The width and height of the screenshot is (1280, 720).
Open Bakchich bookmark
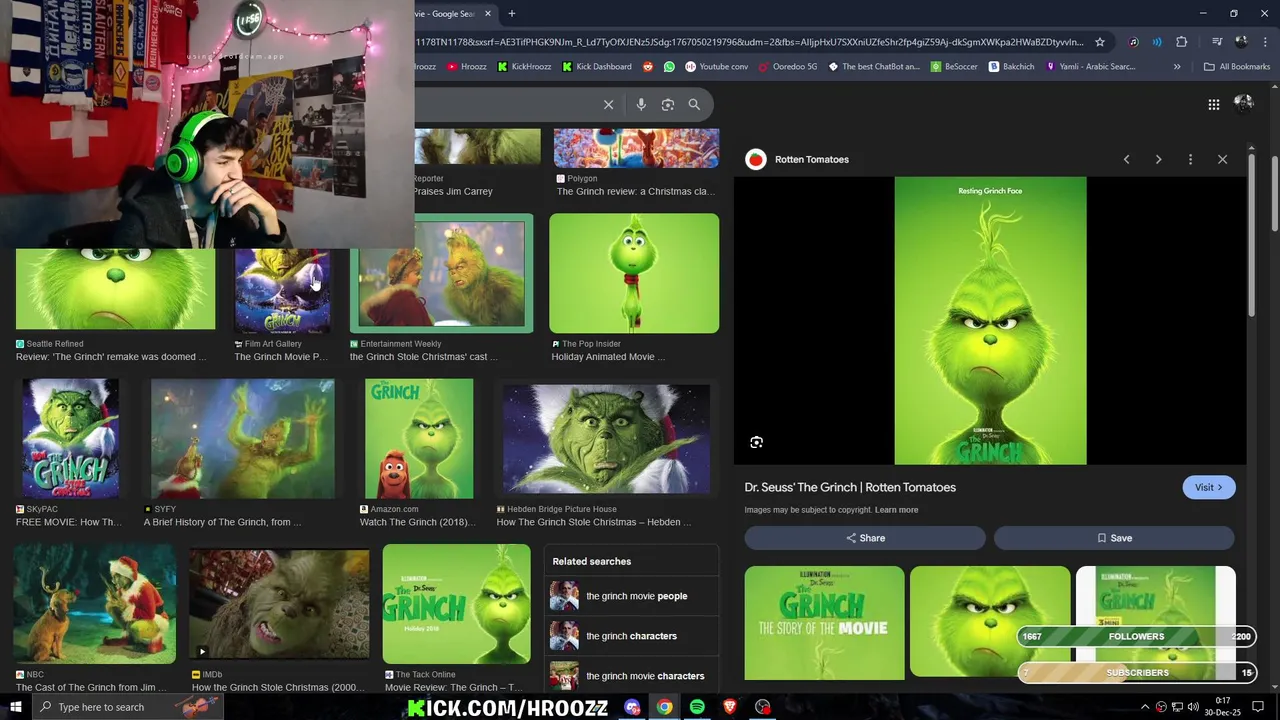pos(1012,67)
